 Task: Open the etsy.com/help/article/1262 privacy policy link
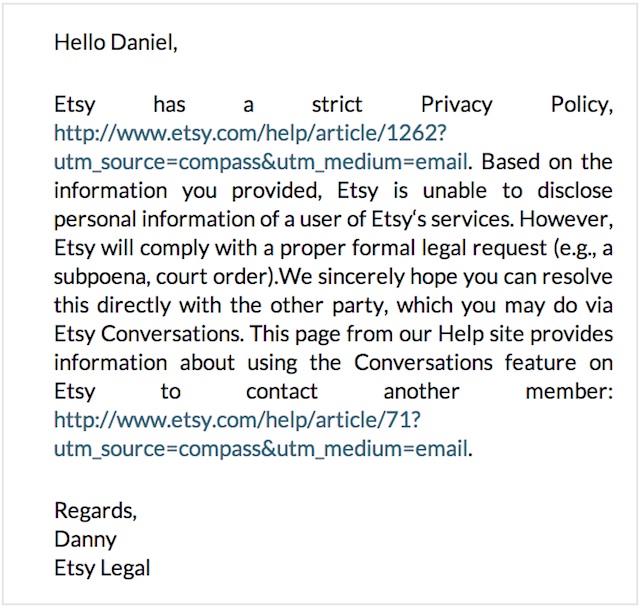[250, 133]
